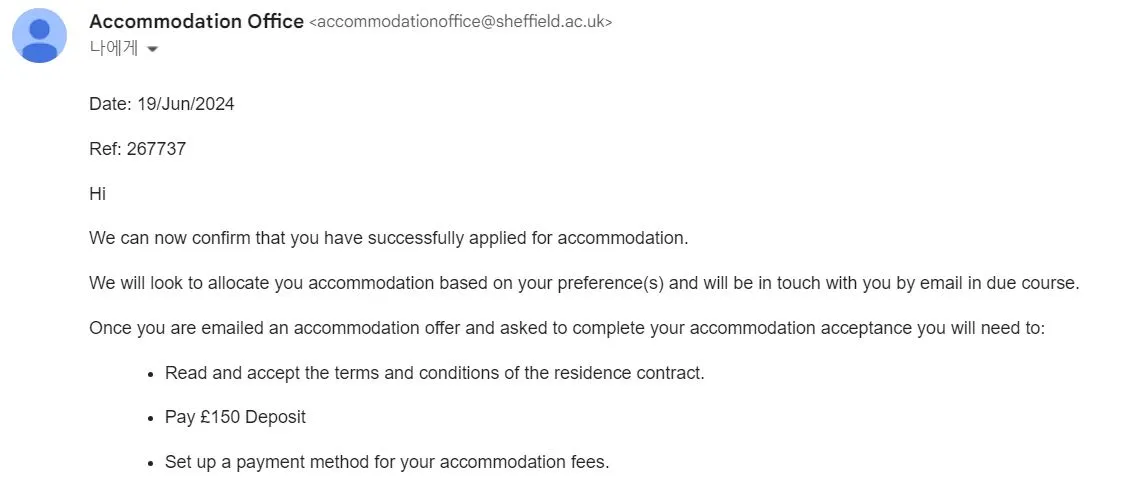Click the accommodationoffice@sheffield.ac.uk email address
Viewport: 1123px width, 478px height.
(461, 22)
